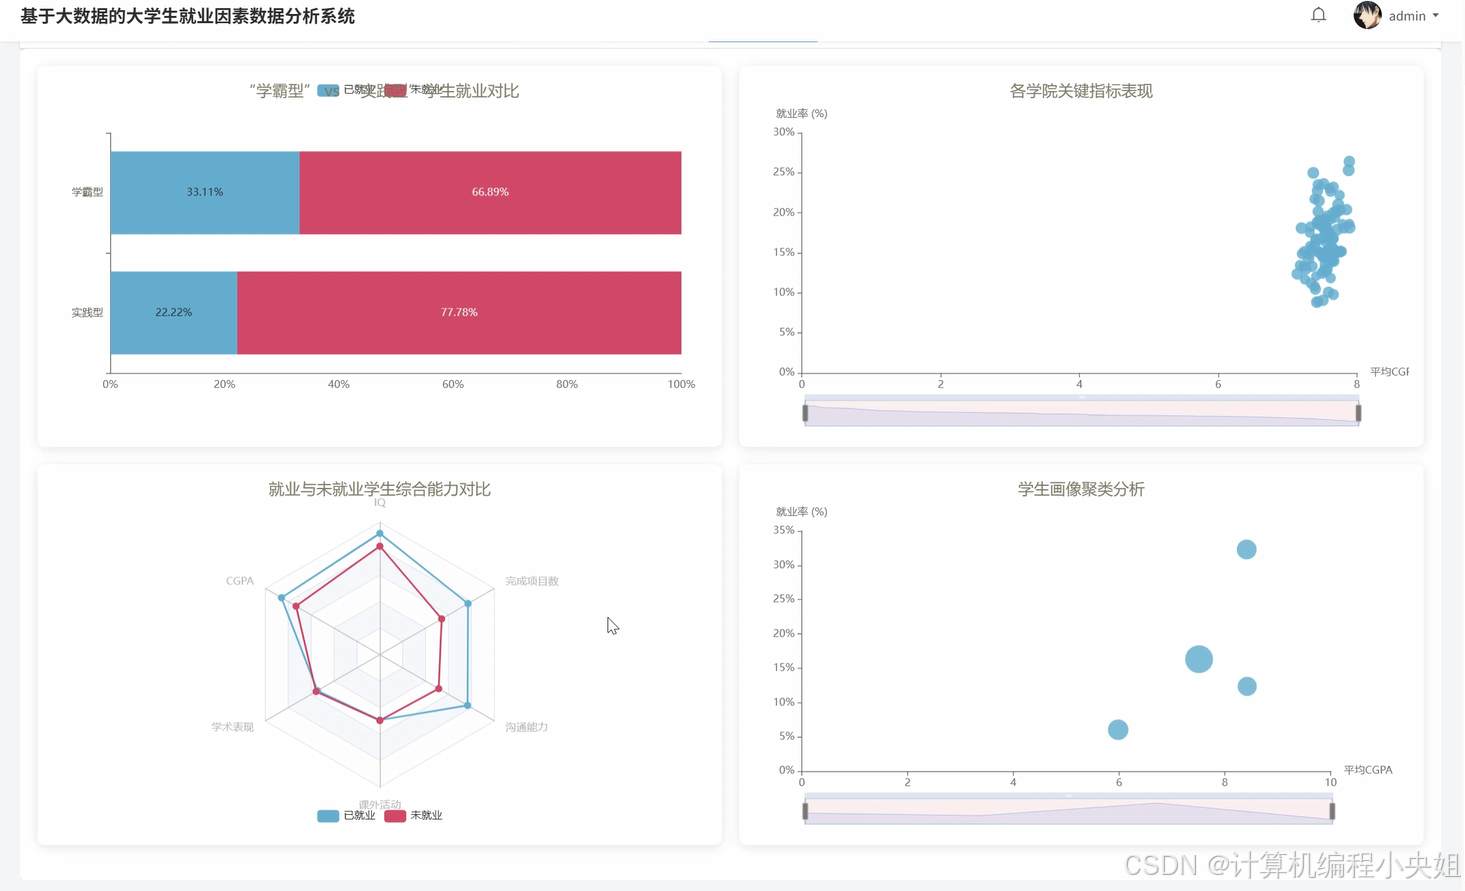Click the 77.78% red bar segment
1465x891 pixels.
coord(459,312)
